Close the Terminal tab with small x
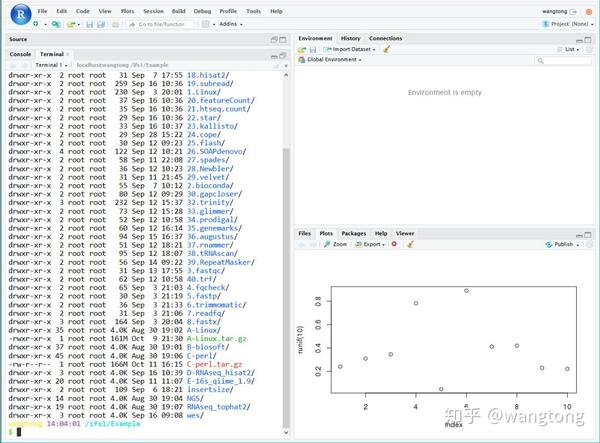The height and width of the screenshot is (443, 600). point(68,54)
